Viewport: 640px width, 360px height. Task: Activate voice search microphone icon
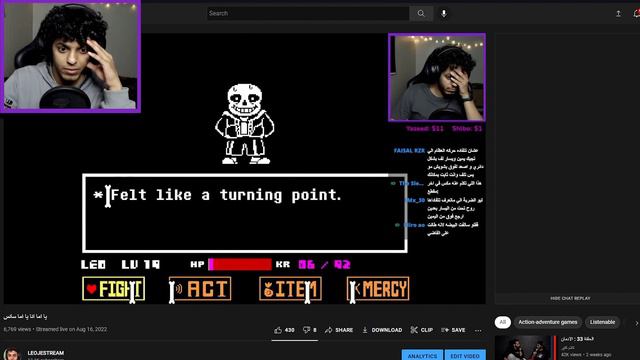pos(444,13)
